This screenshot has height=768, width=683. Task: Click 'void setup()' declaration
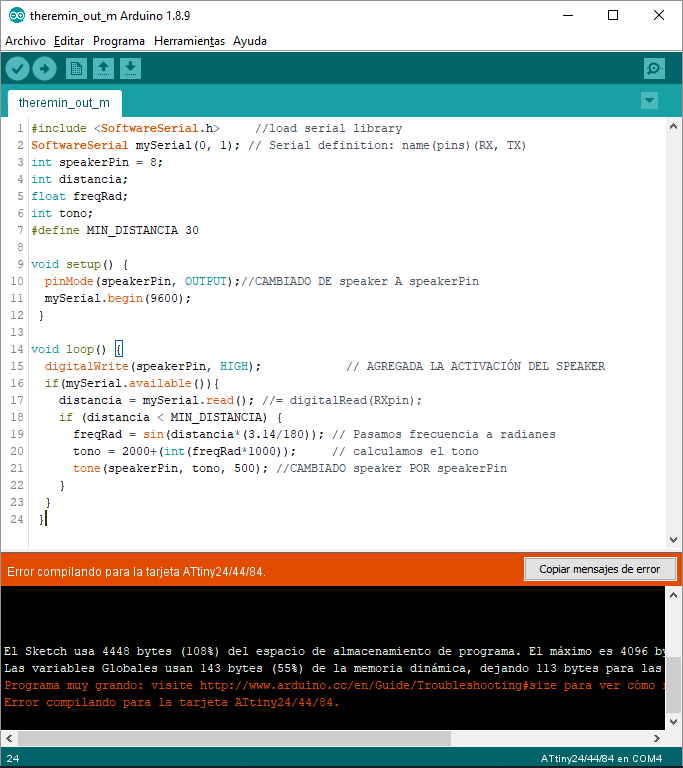(x=72, y=264)
